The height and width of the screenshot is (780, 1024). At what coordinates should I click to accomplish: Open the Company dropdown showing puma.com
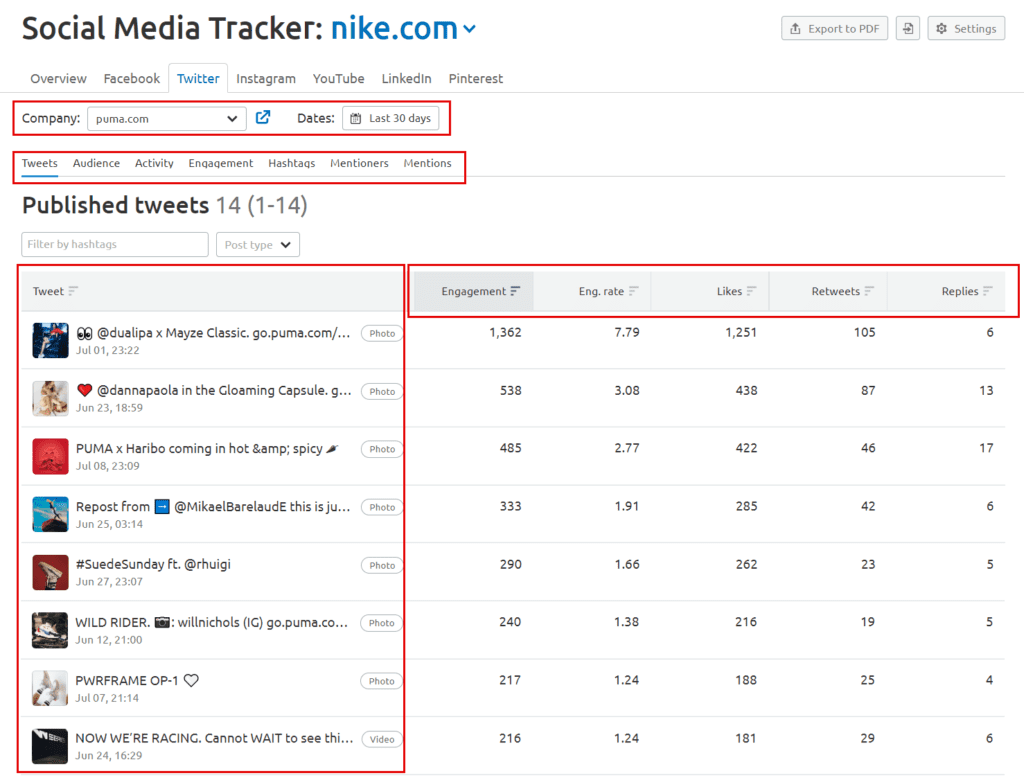[x=167, y=119]
